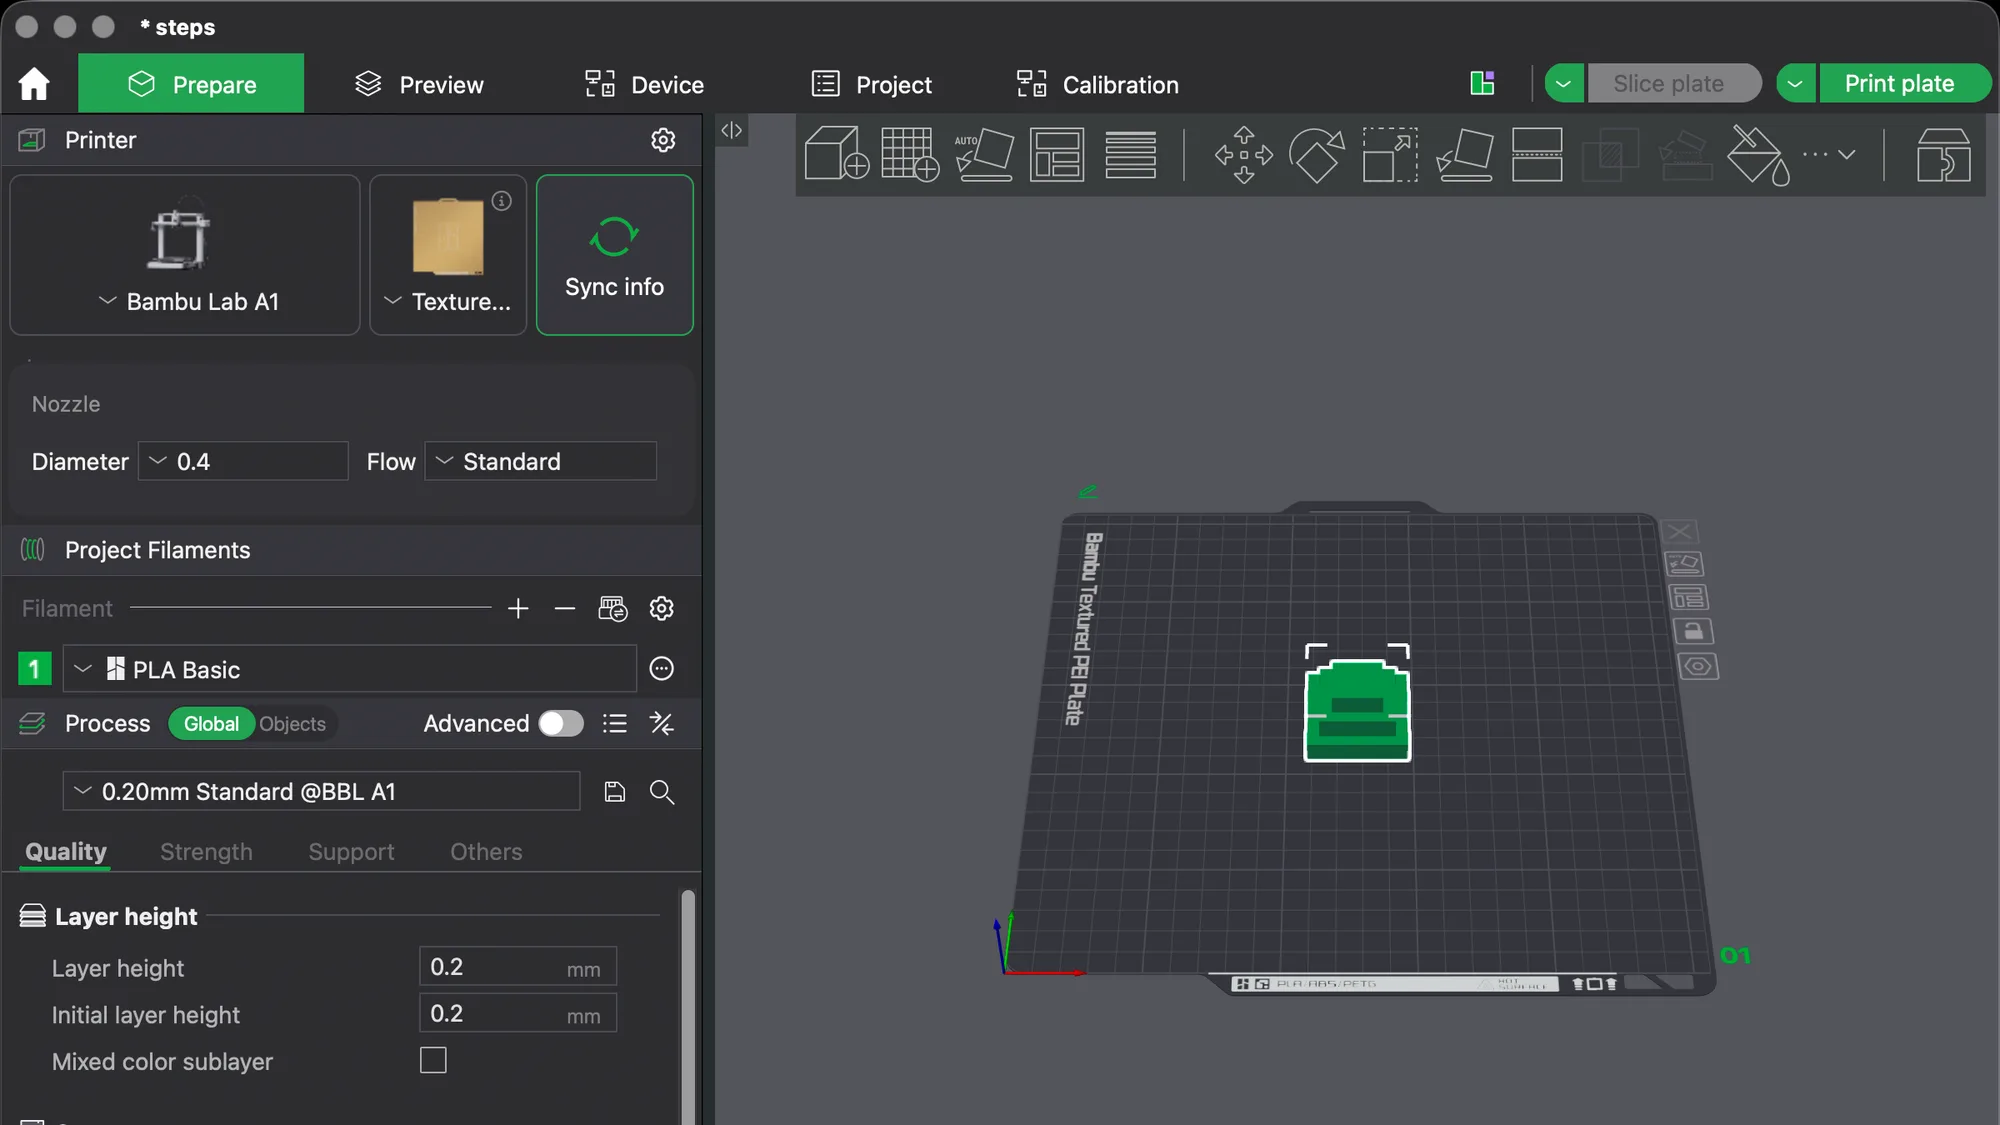Open the Textured plate type dropdown
The width and height of the screenshot is (2000, 1125).
coord(448,255)
